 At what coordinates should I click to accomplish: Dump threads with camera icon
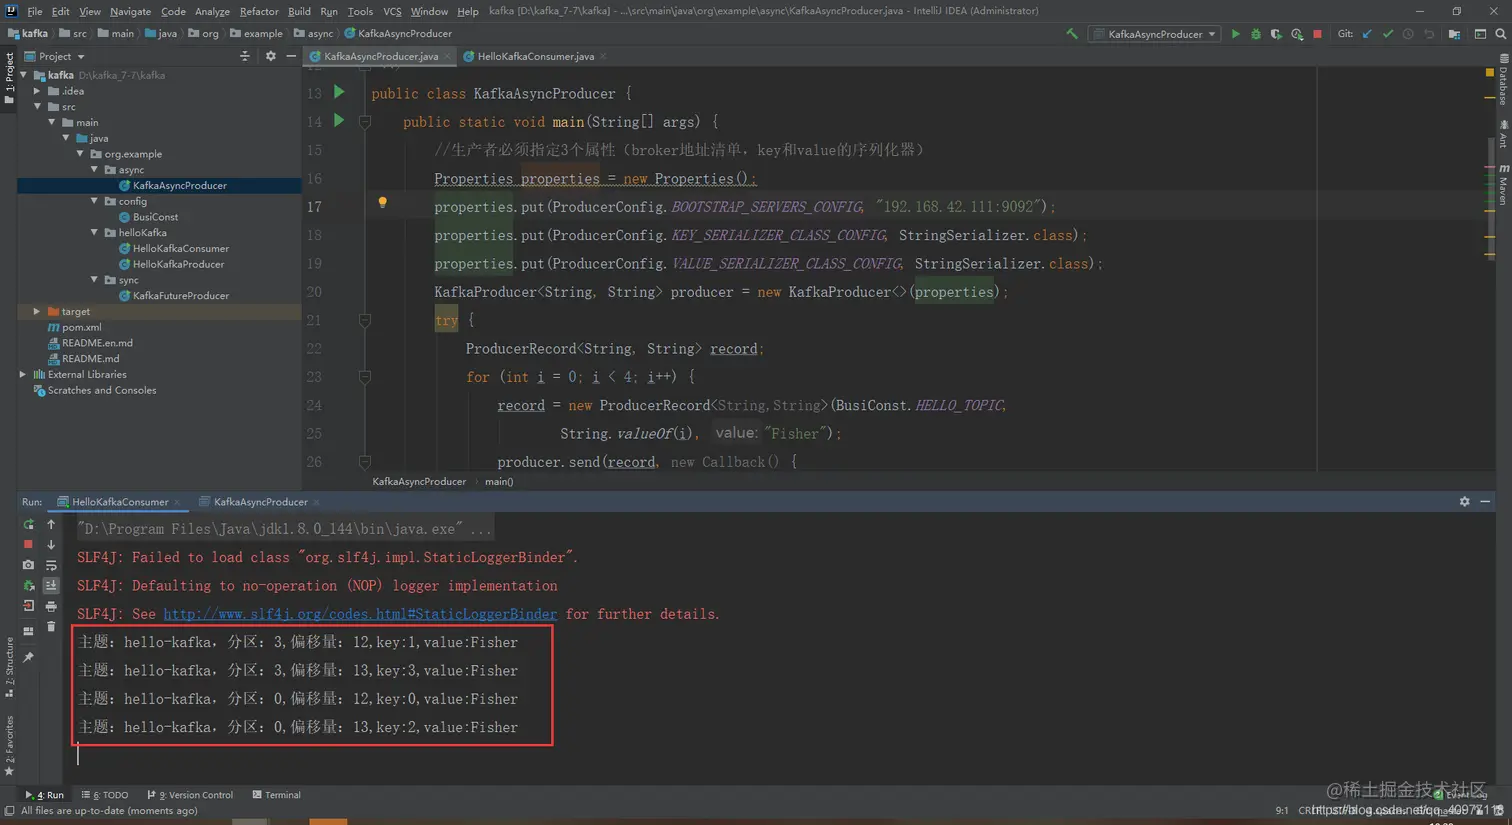[28, 565]
